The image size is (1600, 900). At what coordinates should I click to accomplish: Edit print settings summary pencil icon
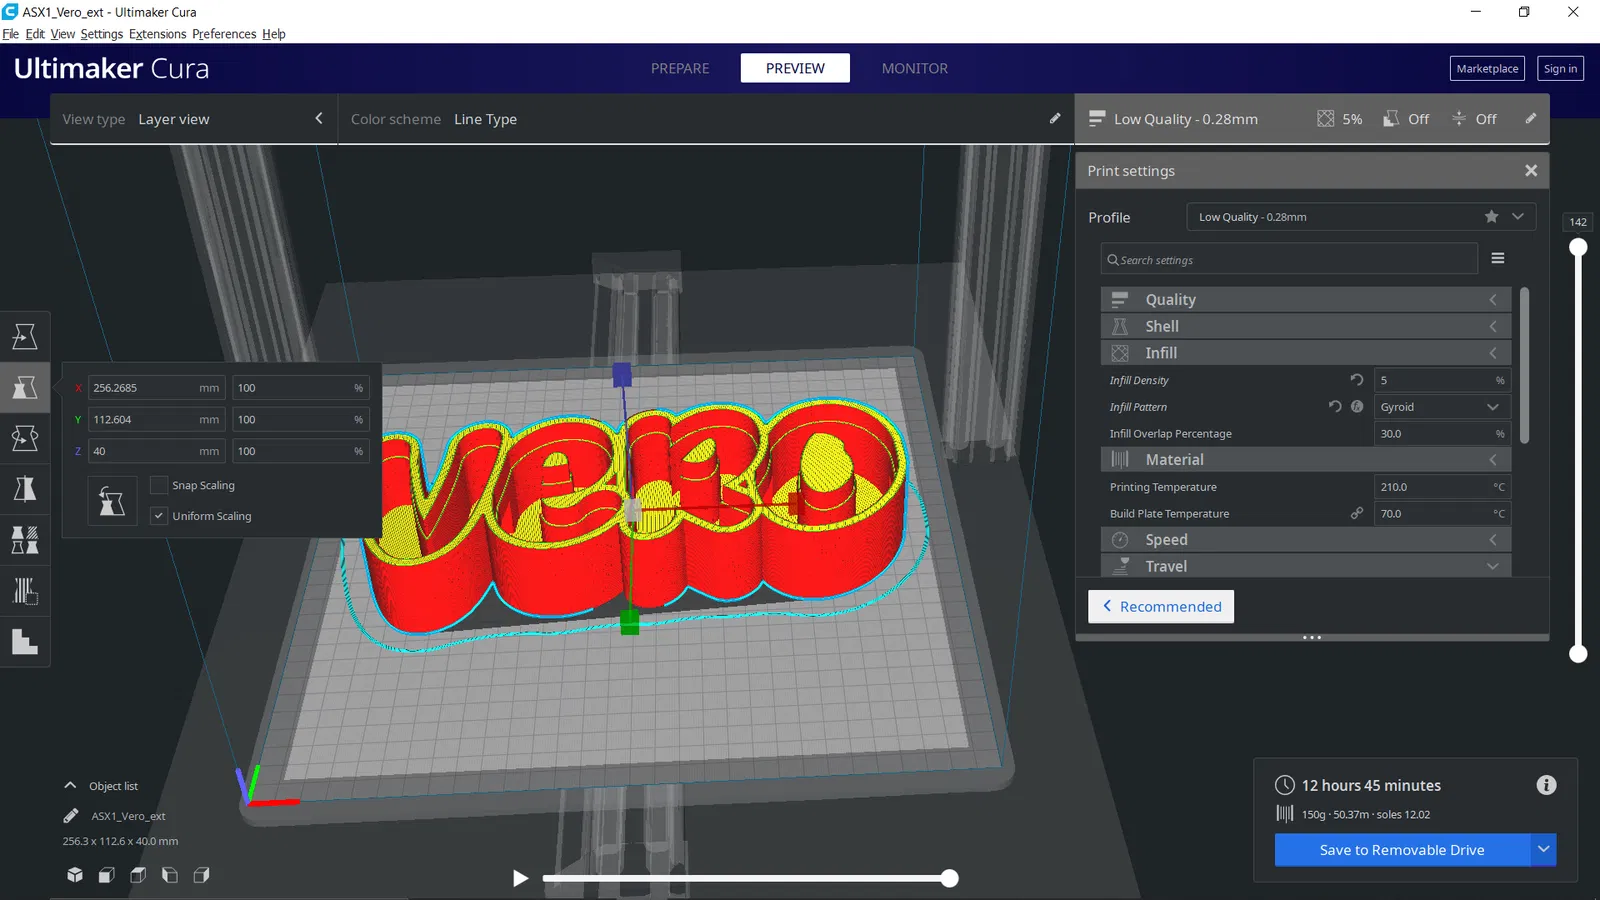1531,119
